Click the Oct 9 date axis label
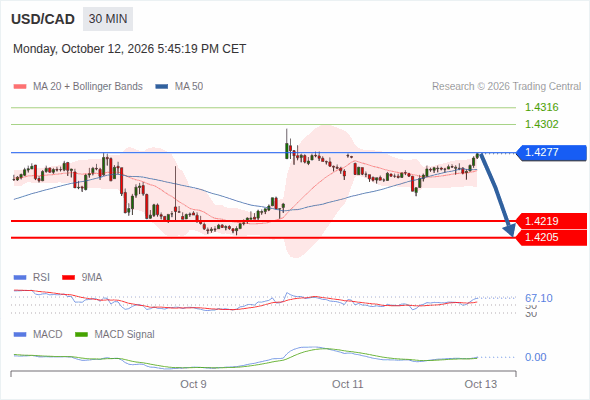This screenshot has height=400, width=590. (193, 384)
